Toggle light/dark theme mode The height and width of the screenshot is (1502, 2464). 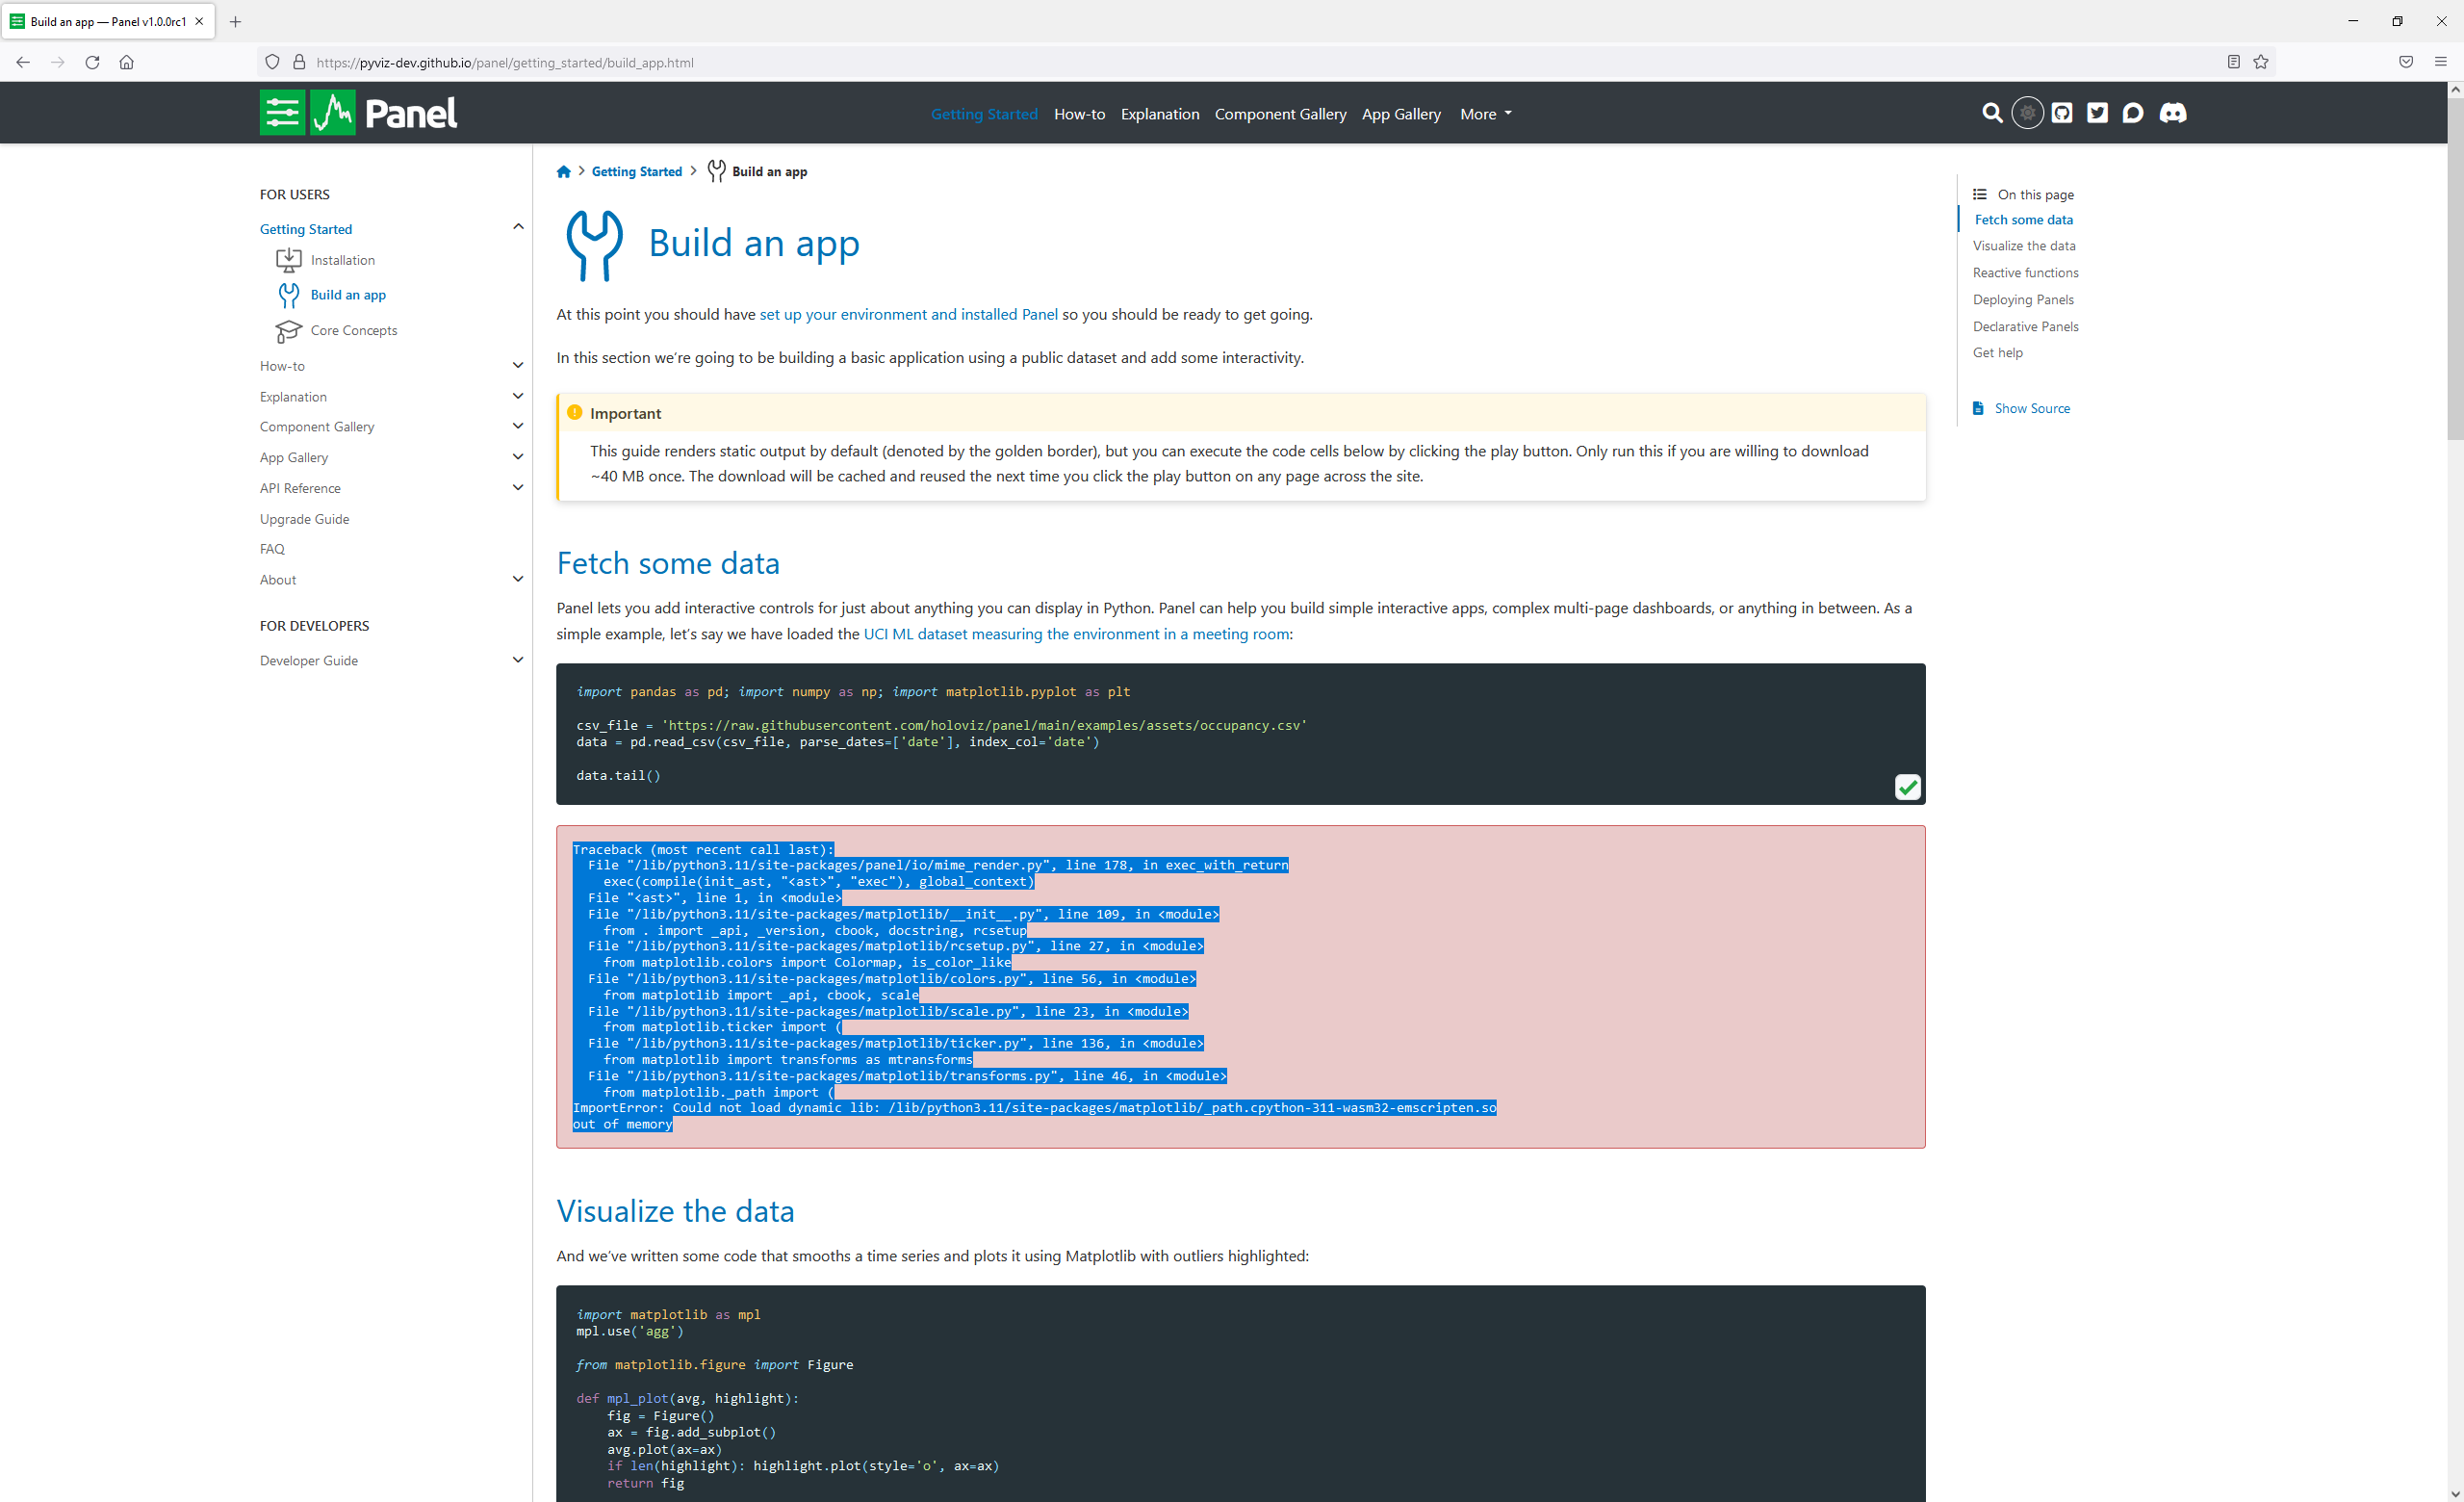coord(2027,113)
